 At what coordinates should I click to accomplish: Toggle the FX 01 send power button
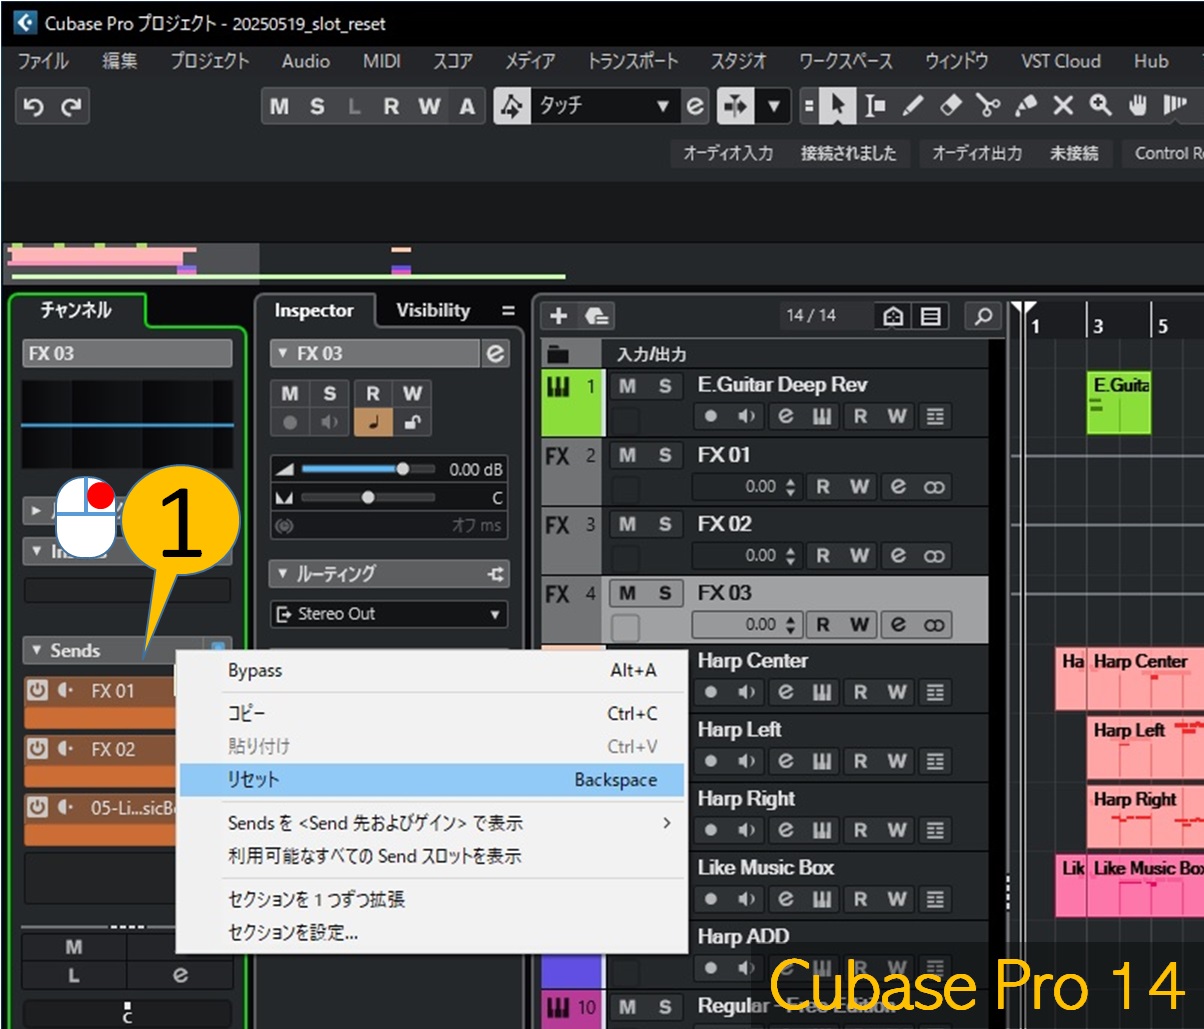(37, 690)
